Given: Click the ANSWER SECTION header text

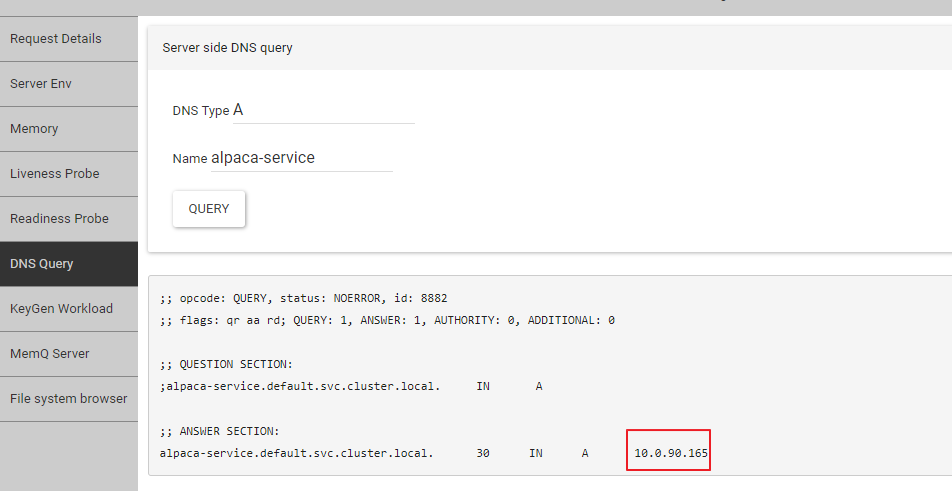Looking at the screenshot, I should coord(219,431).
